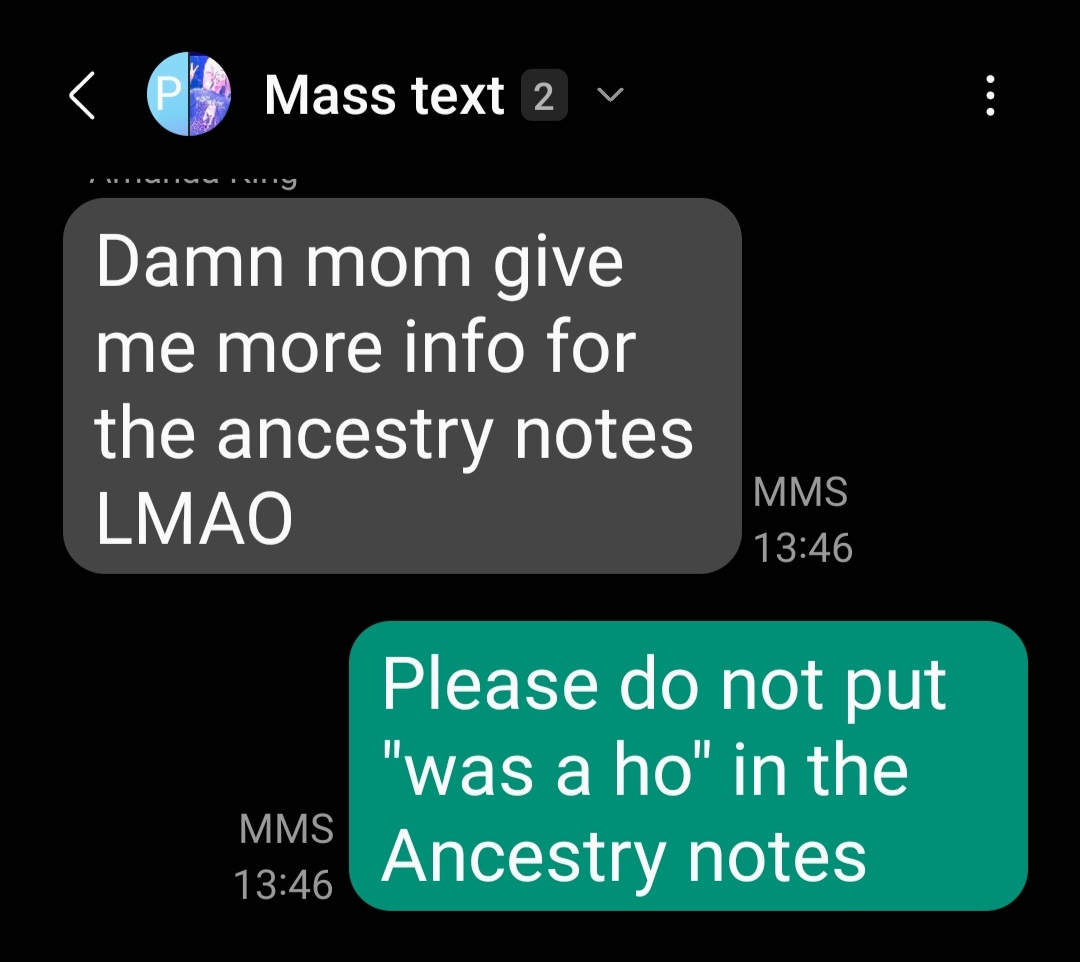Go back using the left arrow
The image size is (1080, 962).
[83, 96]
